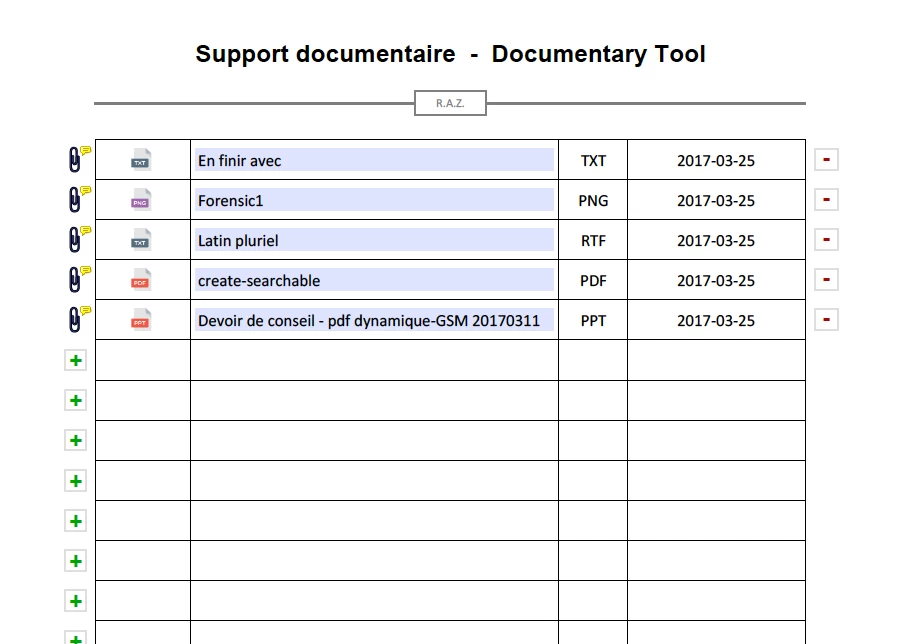Click the 2017-03-25 date in the Devoir de conseil row

[715, 320]
